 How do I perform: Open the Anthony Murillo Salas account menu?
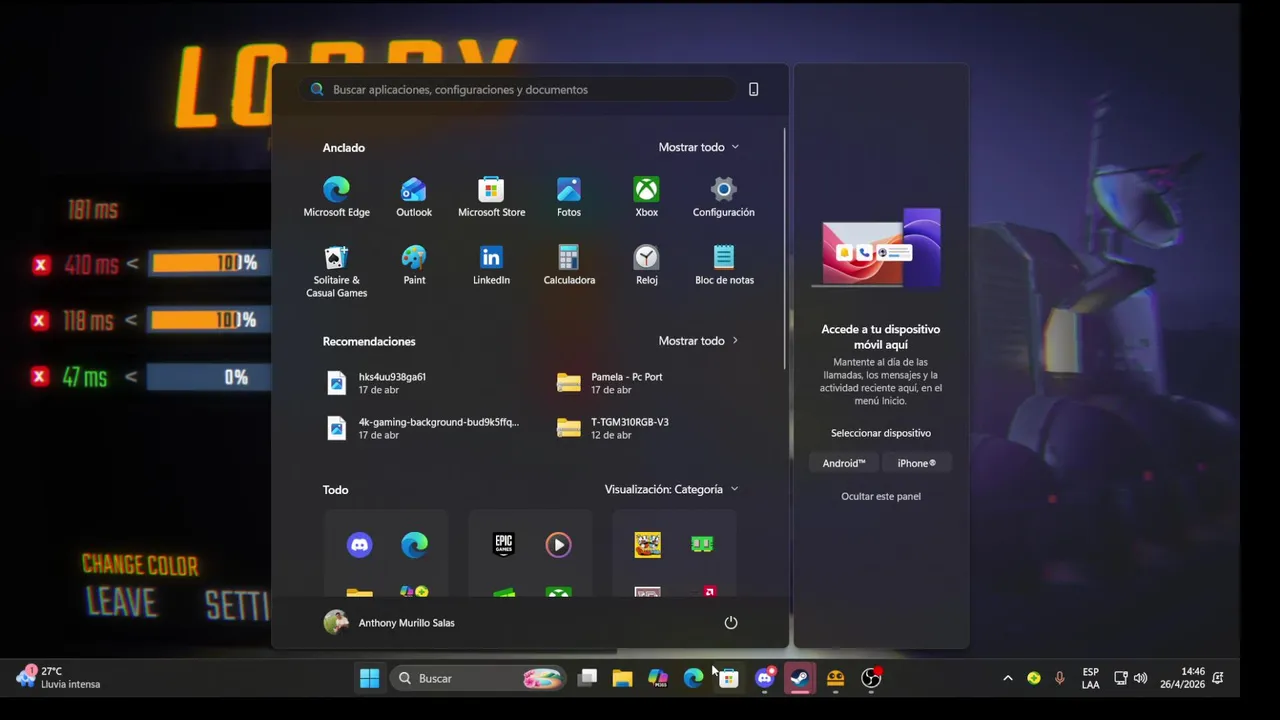(389, 622)
